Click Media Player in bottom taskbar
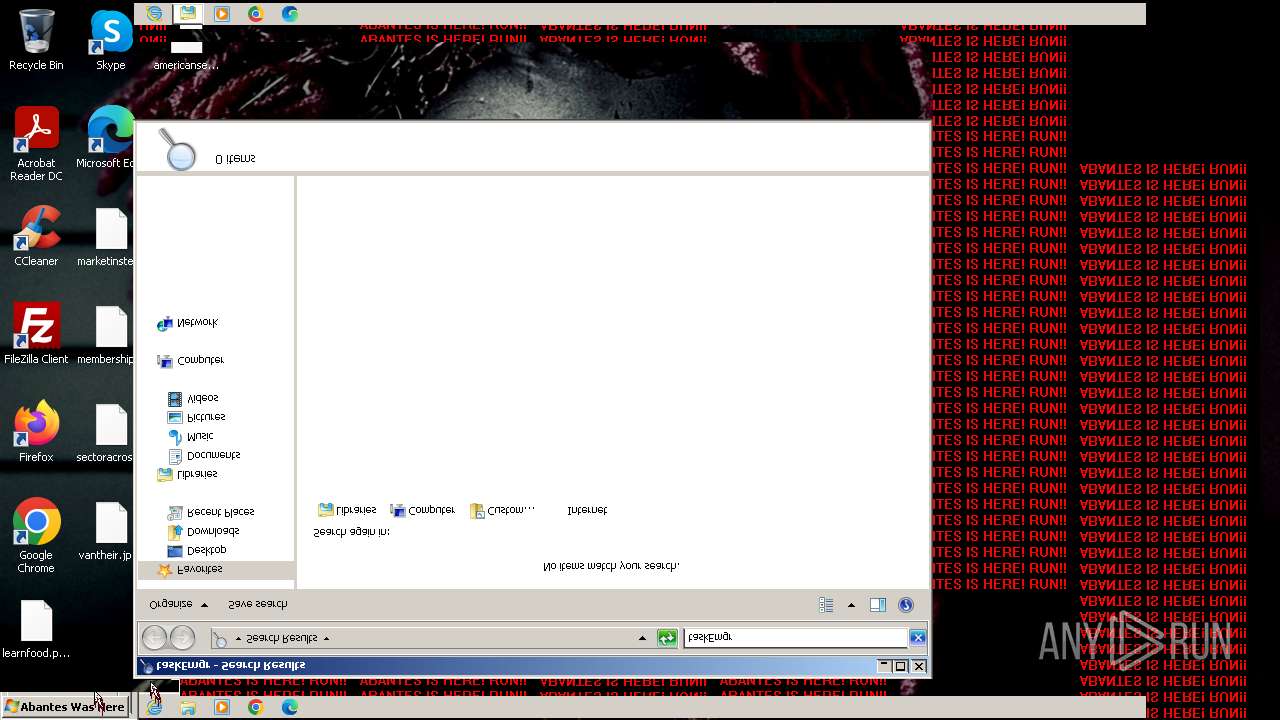This screenshot has height=720, width=1280. 222,707
